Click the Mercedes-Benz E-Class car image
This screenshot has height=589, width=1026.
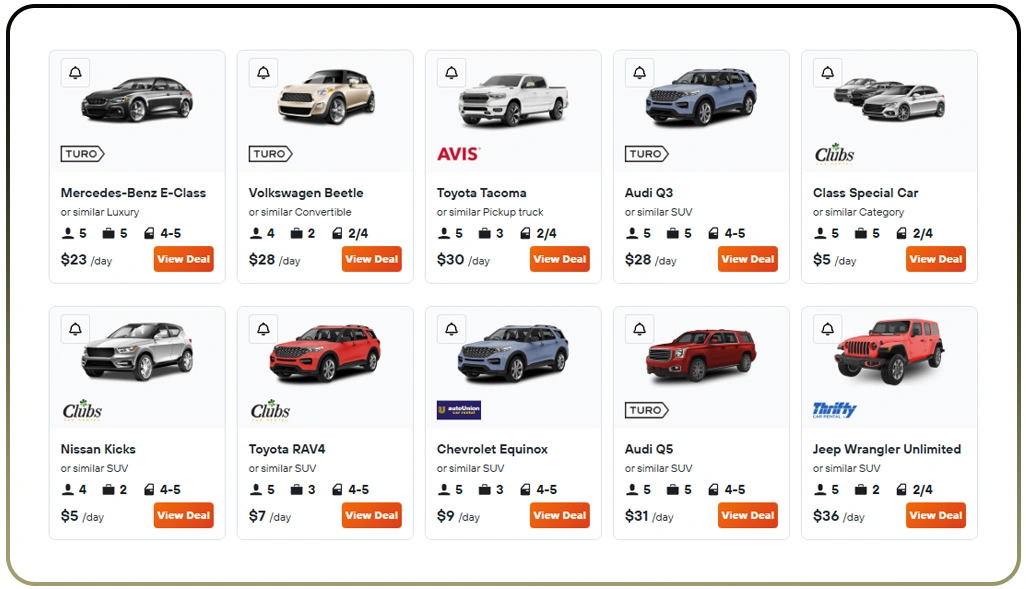[x=137, y=100]
